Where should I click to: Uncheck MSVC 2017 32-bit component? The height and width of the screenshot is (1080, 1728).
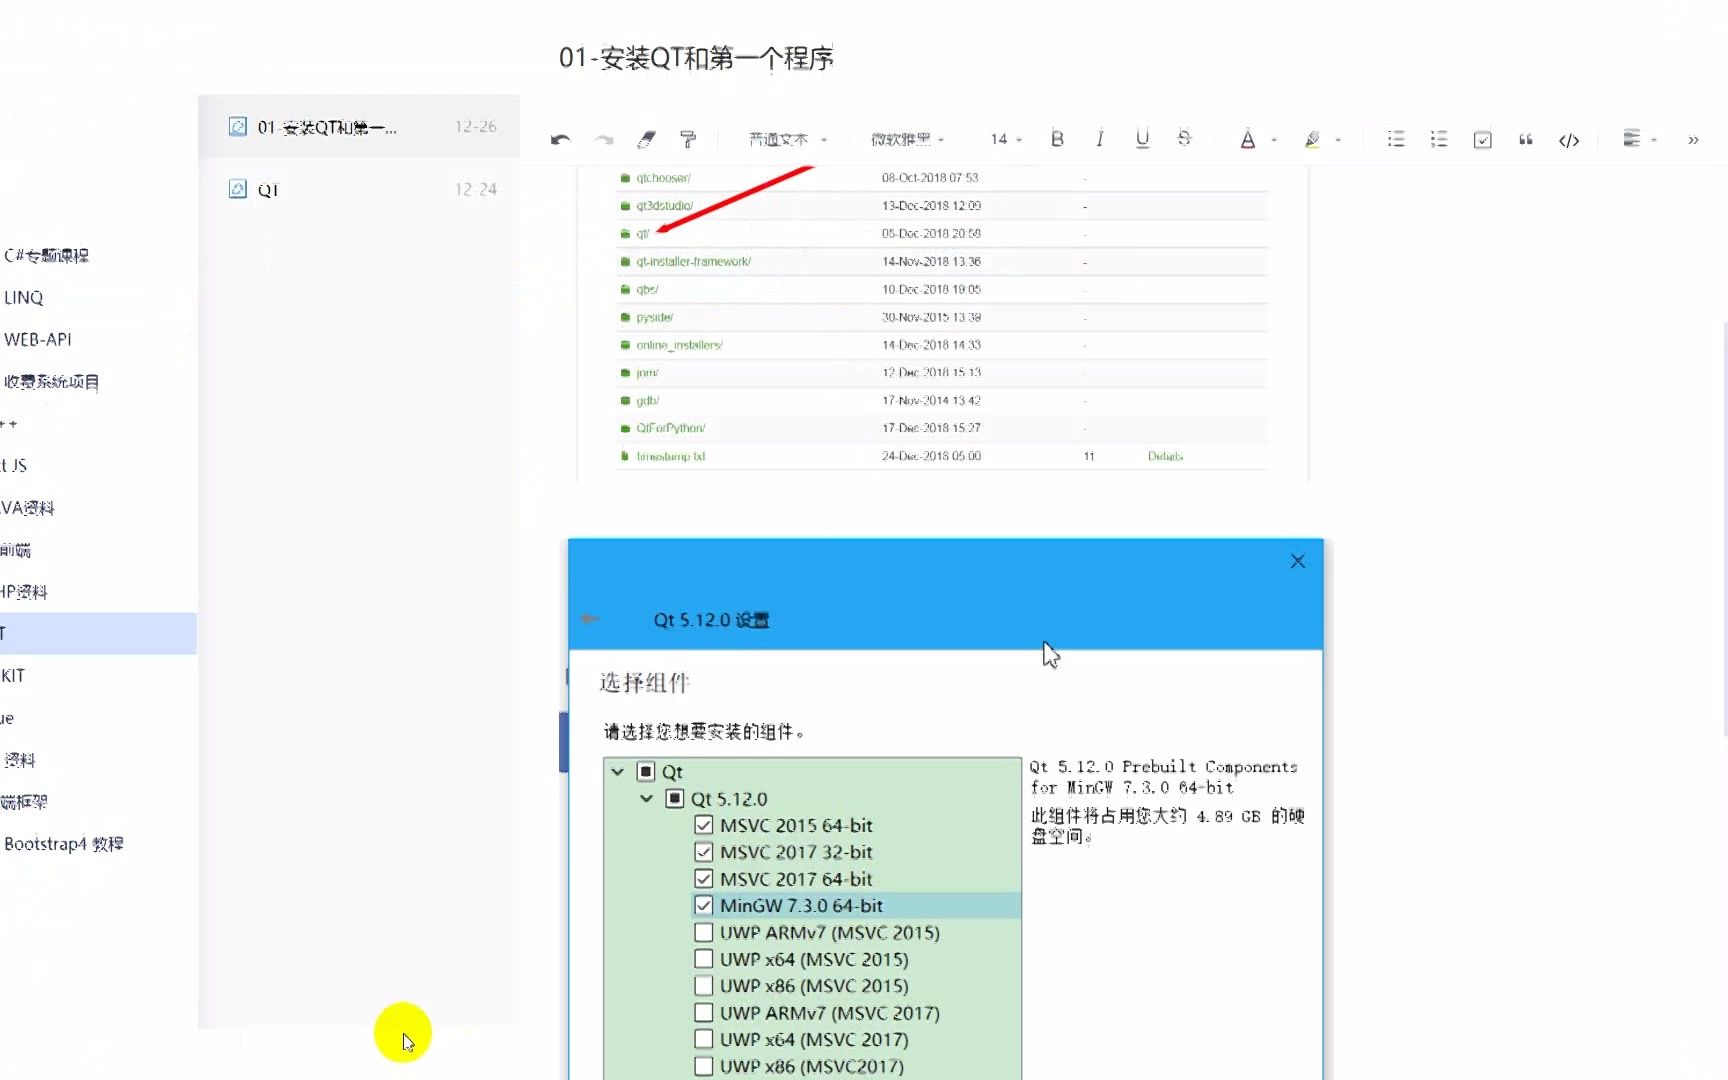(x=704, y=852)
